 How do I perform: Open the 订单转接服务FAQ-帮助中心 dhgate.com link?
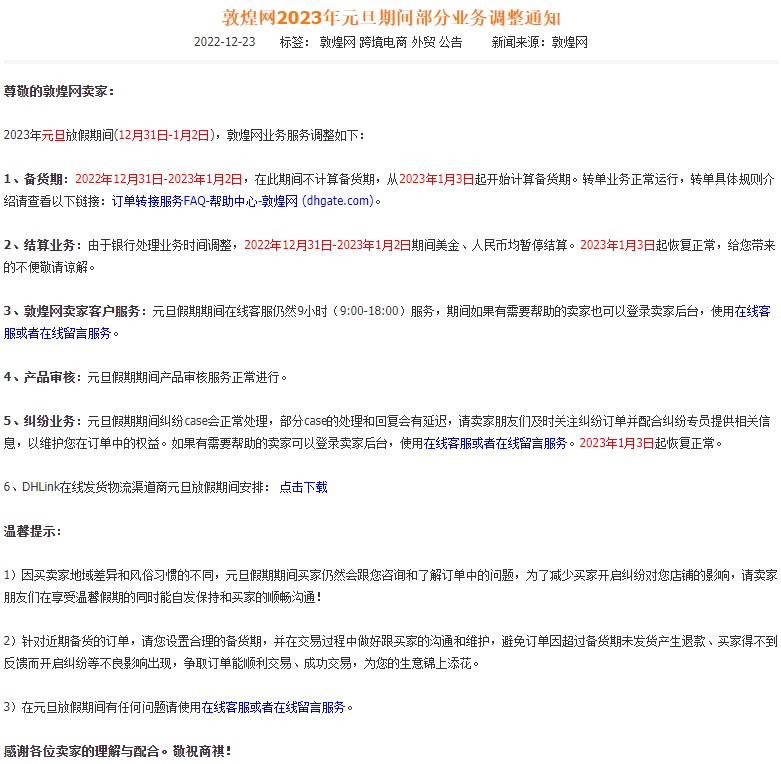point(243,201)
